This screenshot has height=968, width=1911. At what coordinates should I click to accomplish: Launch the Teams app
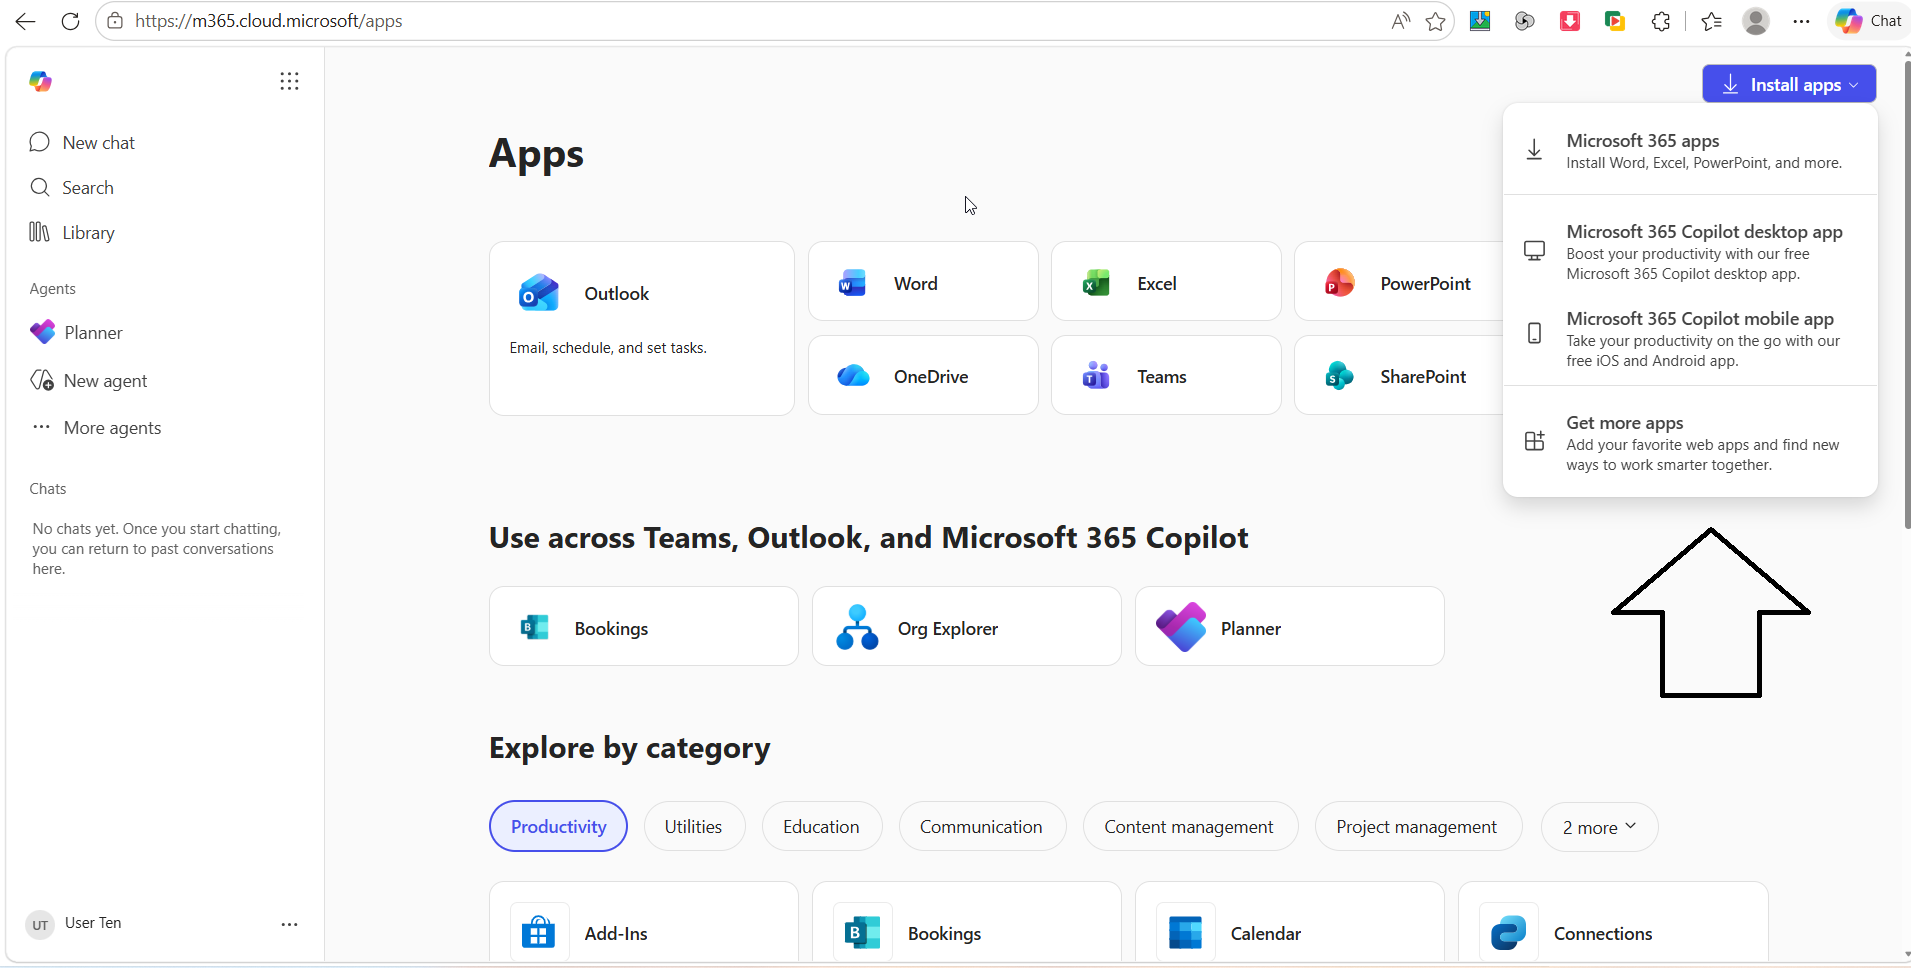tap(1166, 375)
